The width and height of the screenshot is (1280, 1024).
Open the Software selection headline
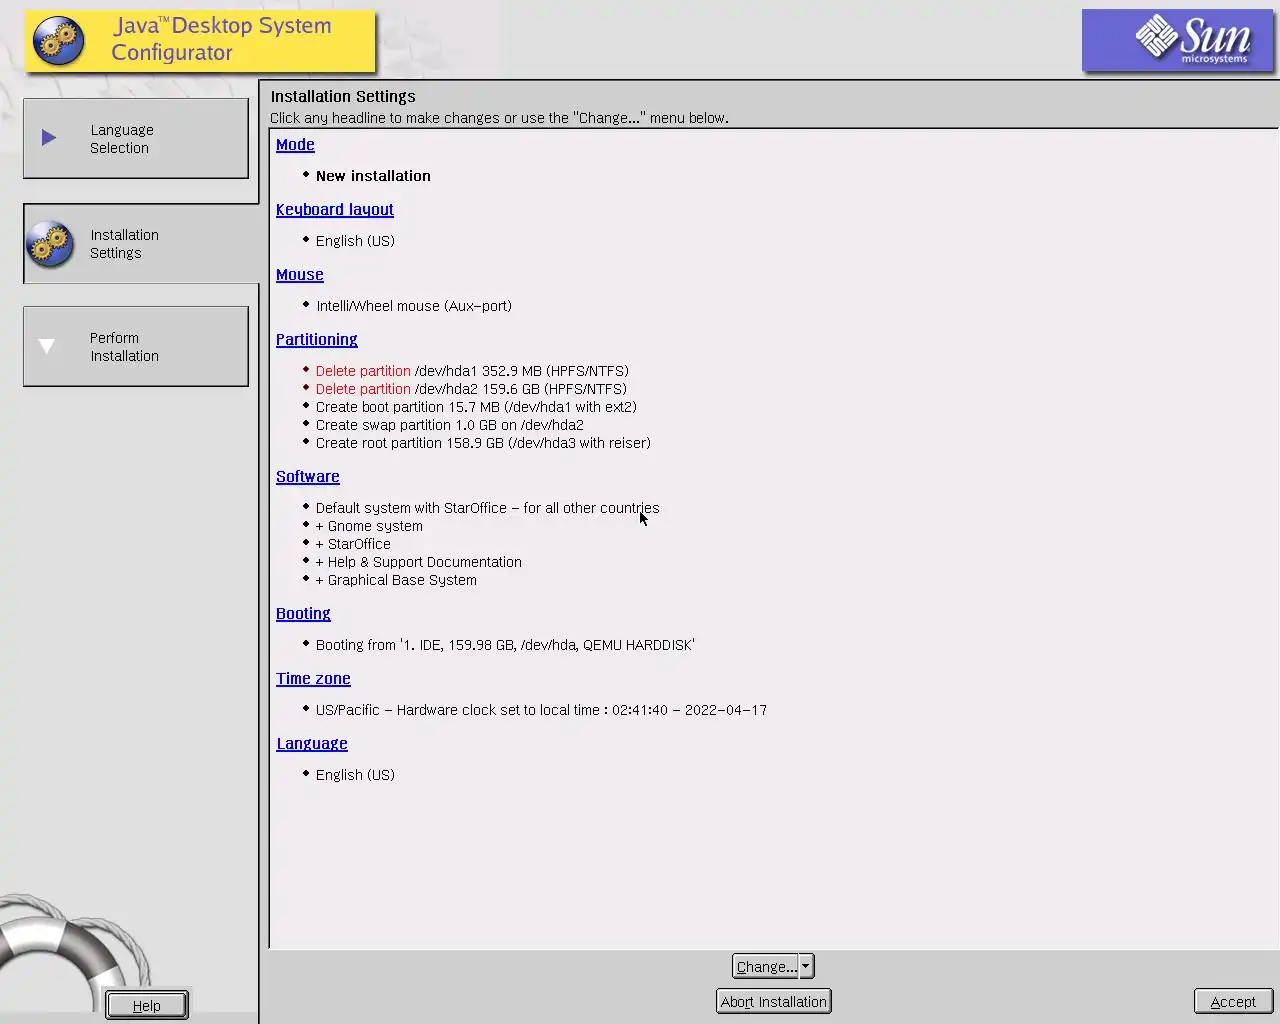308,477
